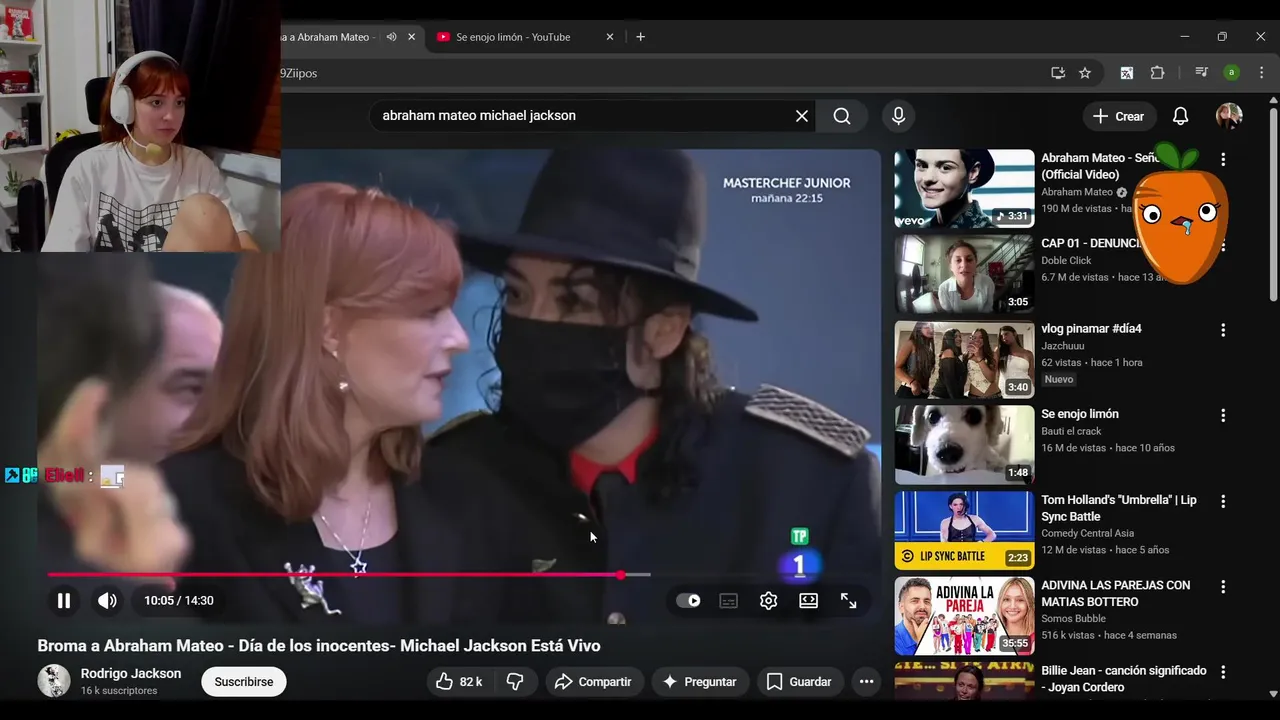Open player settings gear icon

(768, 601)
